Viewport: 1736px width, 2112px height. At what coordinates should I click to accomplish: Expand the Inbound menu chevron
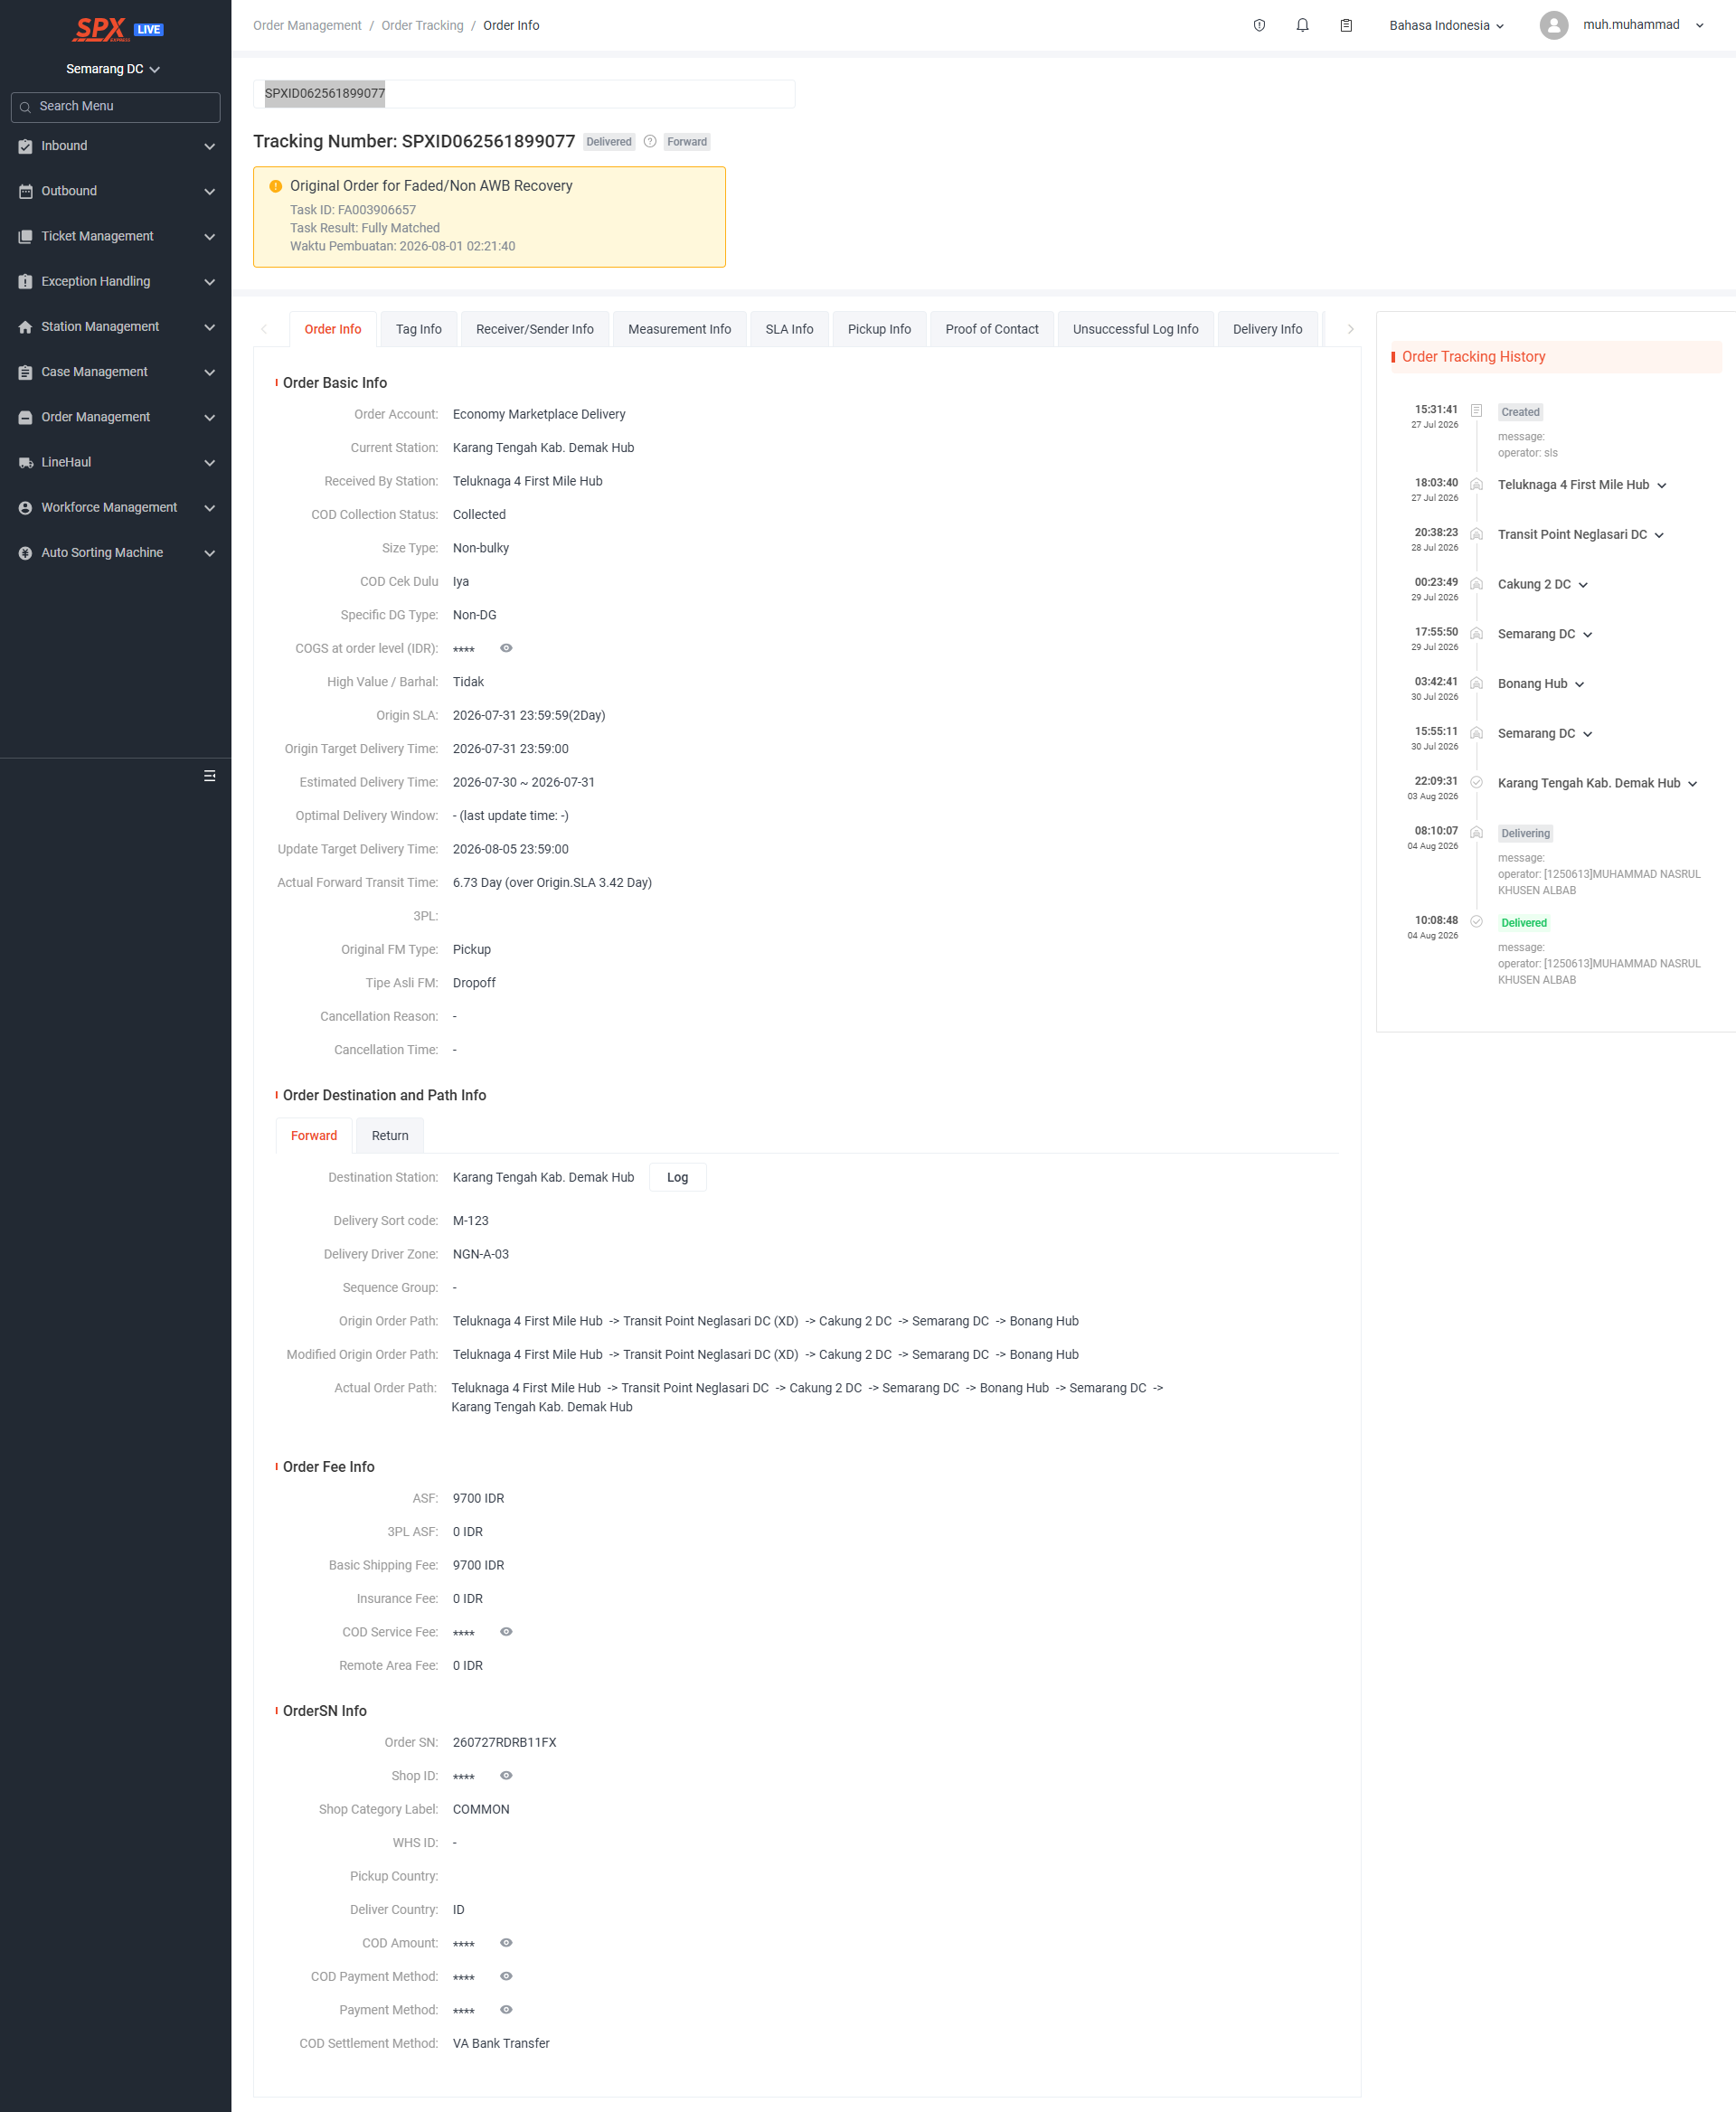point(209,147)
